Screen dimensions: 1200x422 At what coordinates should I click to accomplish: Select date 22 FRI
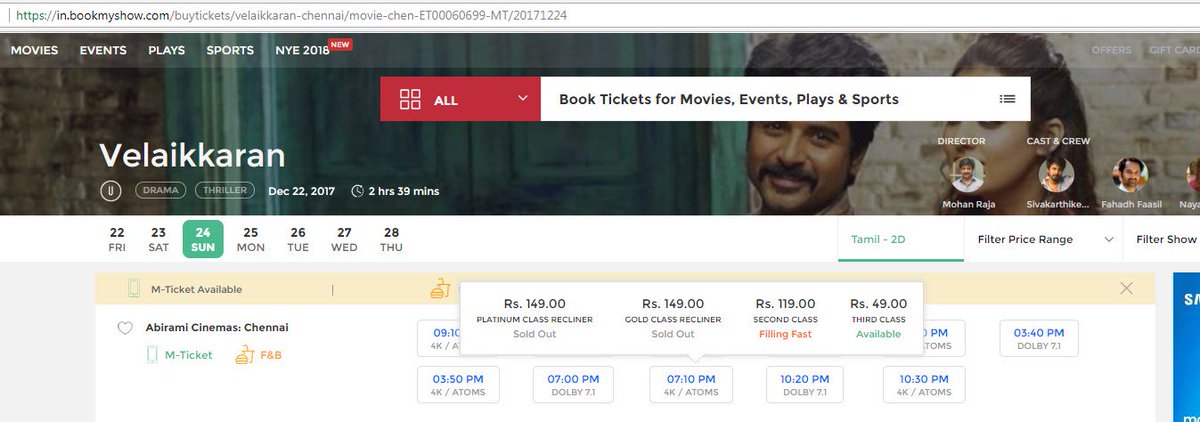click(x=117, y=239)
